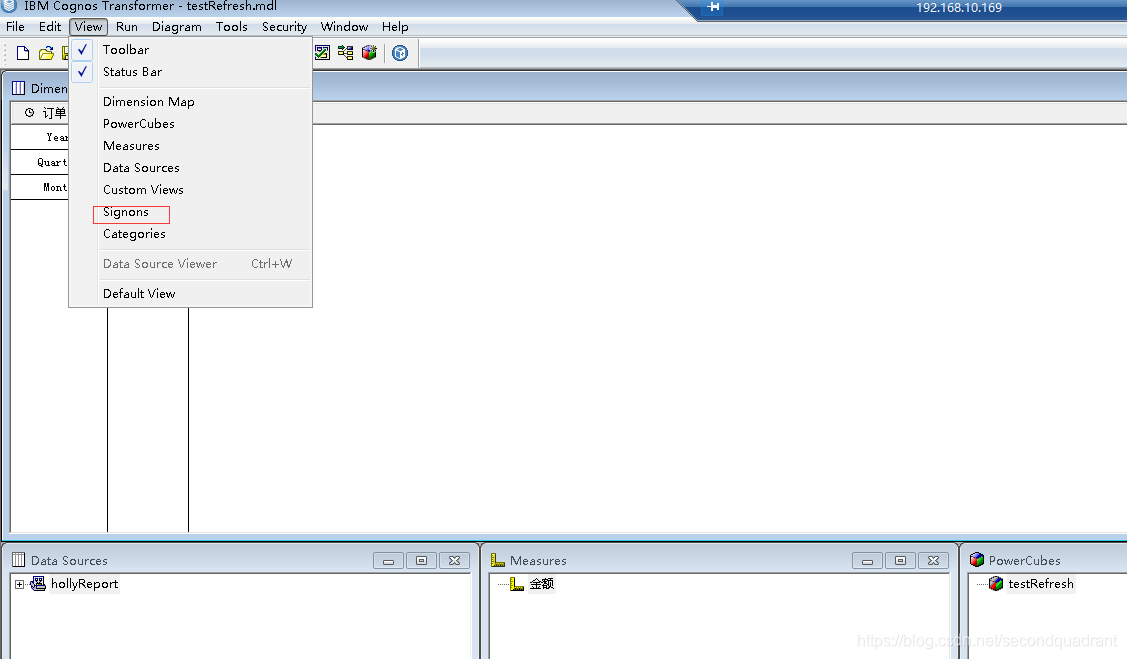The image size is (1127, 659).
Task: Minimize the Measures panel
Action: (x=867, y=561)
